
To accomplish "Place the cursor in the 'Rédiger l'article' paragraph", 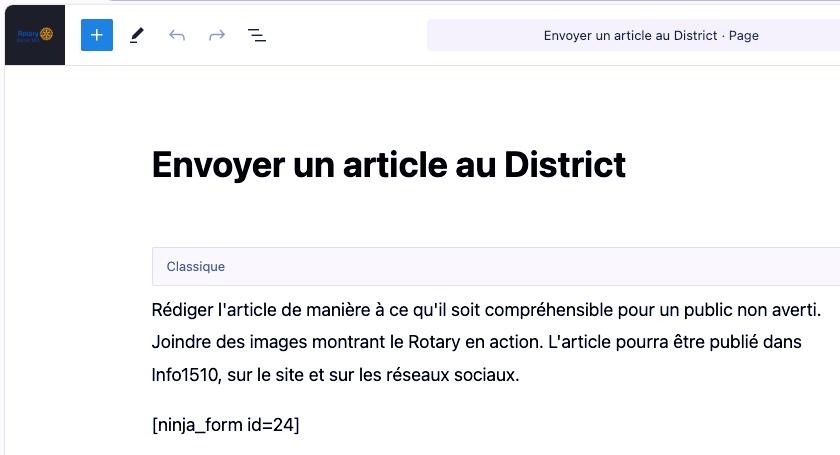I will click(486, 342).
